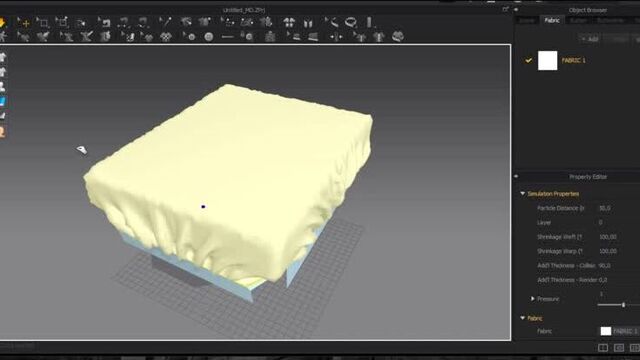640x360 pixels.
Task: Click the first view layout icon at bottom right
Action: point(603,348)
